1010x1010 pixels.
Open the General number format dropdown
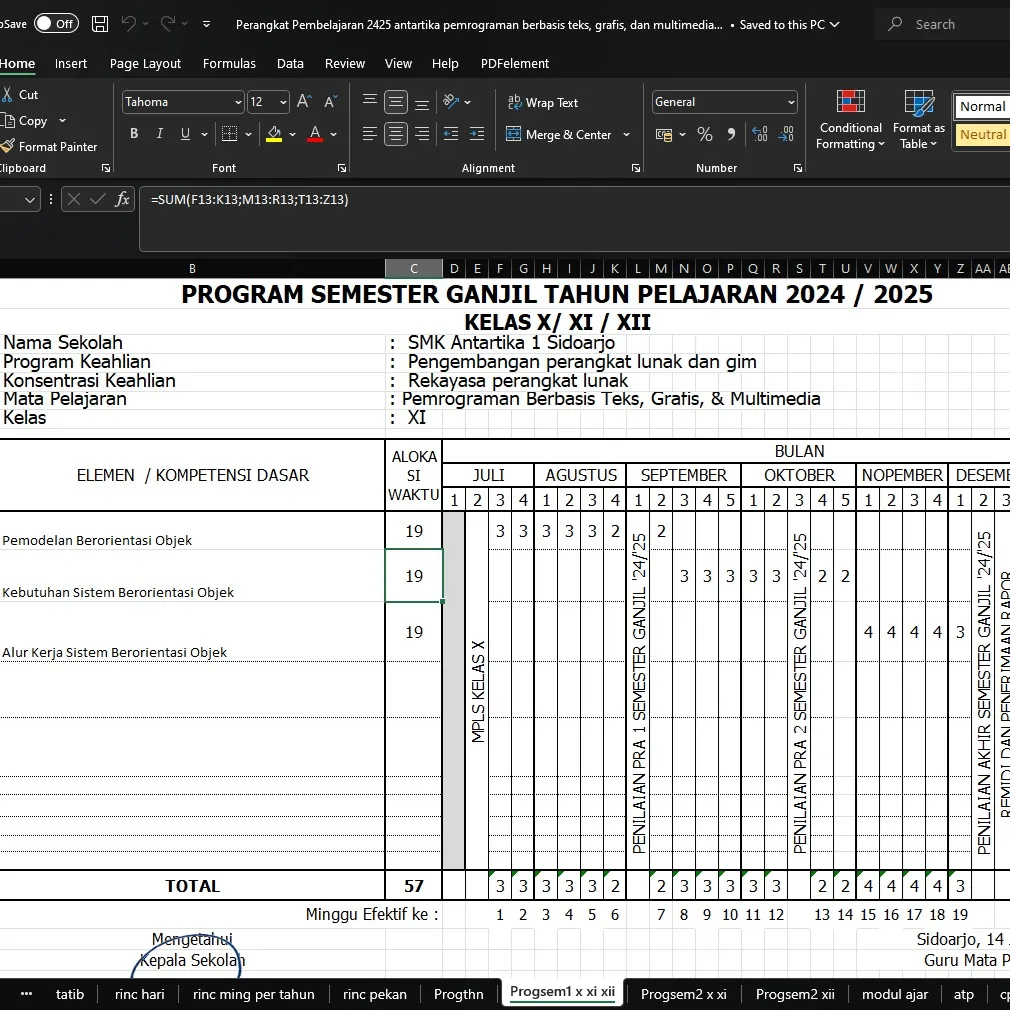pyautogui.click(x=793, y=101)
